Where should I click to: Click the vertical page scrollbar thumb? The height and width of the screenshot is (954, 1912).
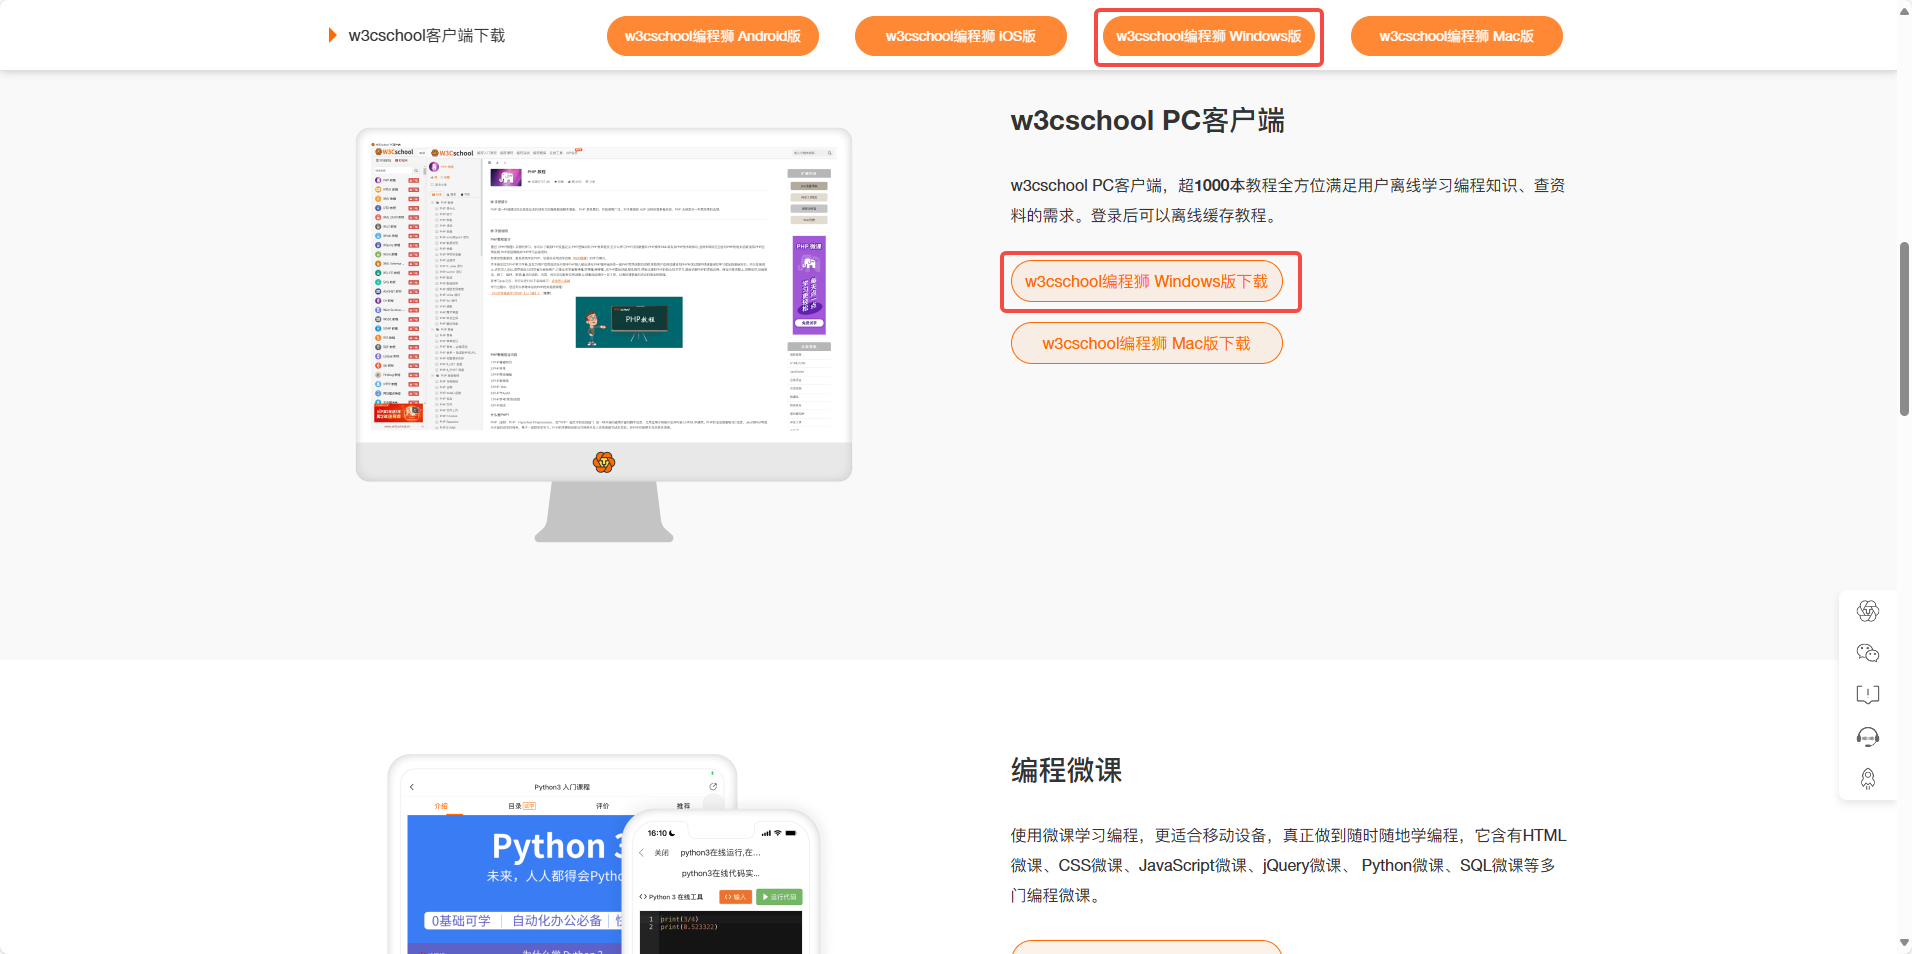[1904, 328]
